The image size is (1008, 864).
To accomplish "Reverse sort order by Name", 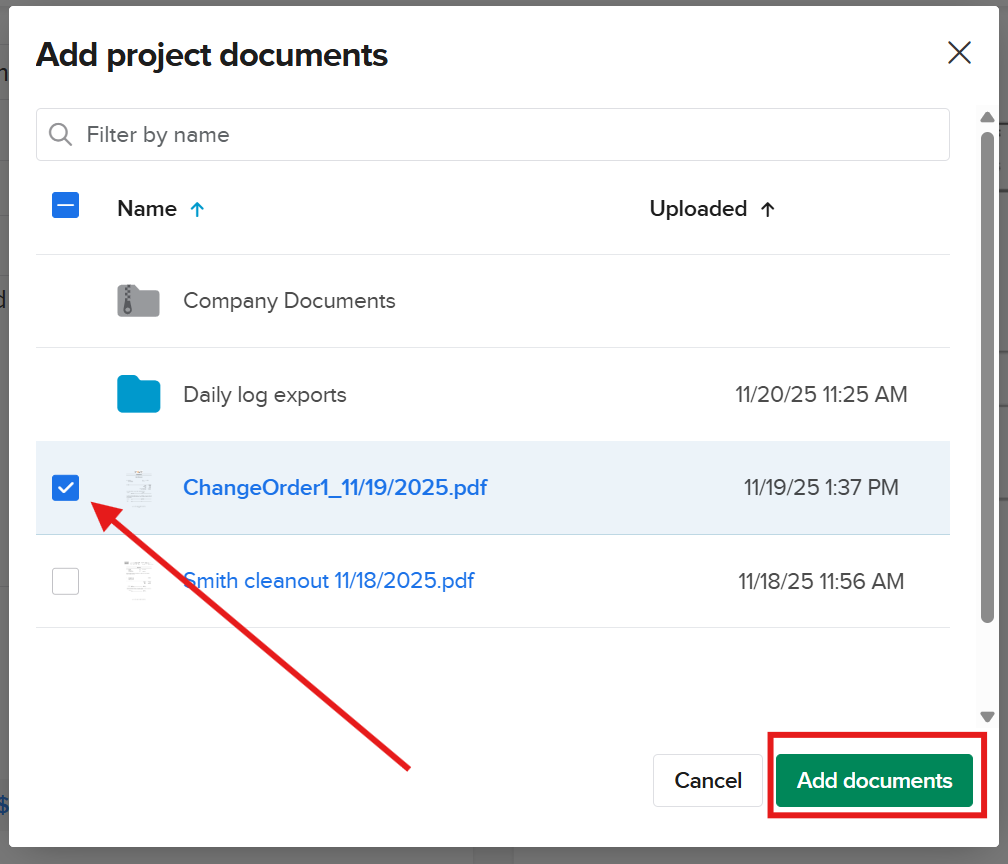I will (198, 209).
